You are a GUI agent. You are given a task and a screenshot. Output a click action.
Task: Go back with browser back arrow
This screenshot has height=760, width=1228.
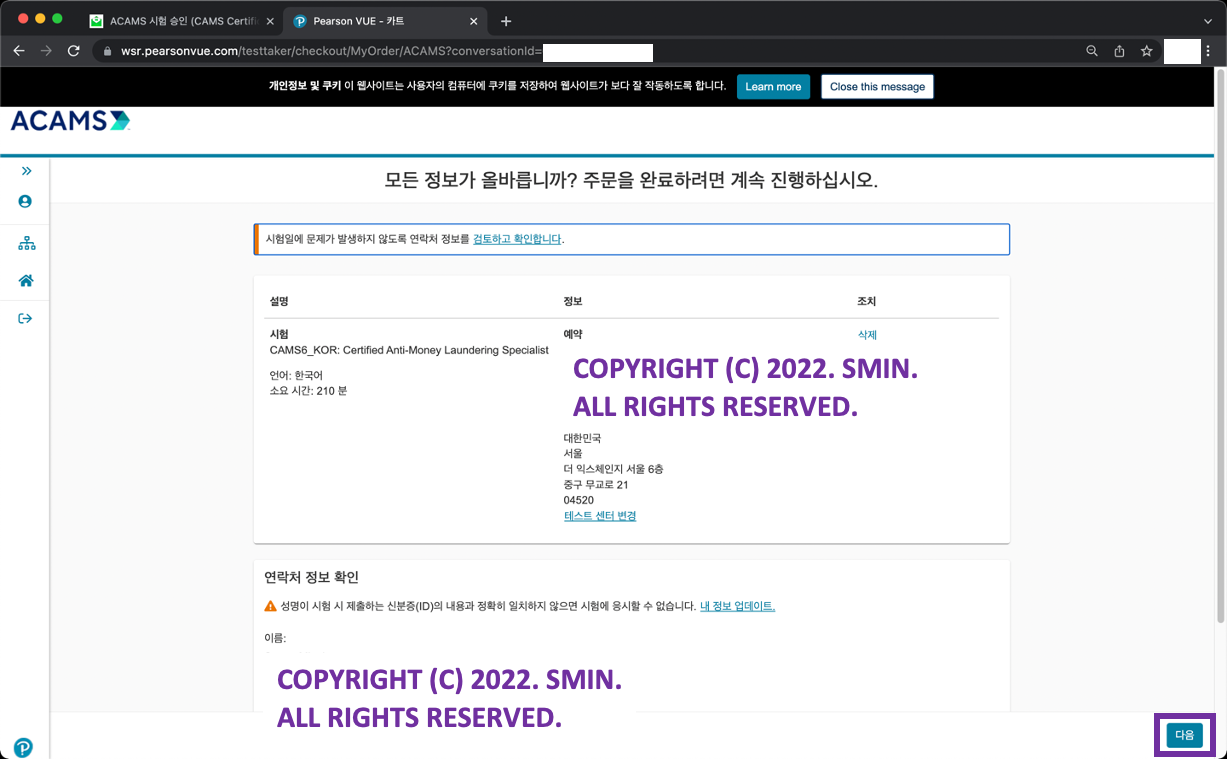coord(19,51)
